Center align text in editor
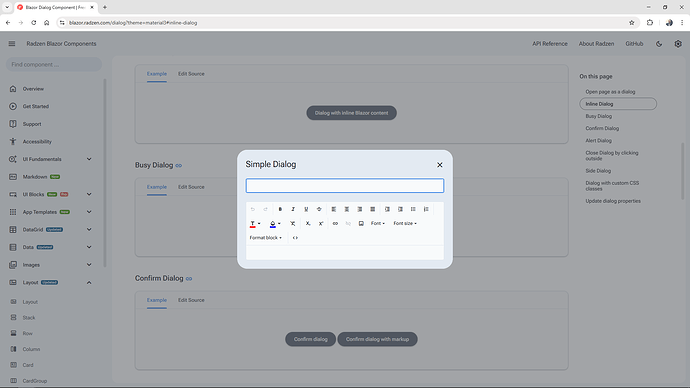Viewport: 690px width, 388px height. coord(347,209)
